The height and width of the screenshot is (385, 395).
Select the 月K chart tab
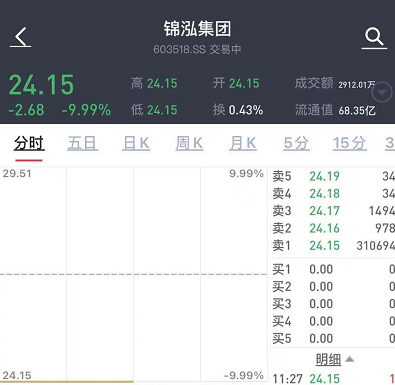pyautogui.click(x=243, y=144)
